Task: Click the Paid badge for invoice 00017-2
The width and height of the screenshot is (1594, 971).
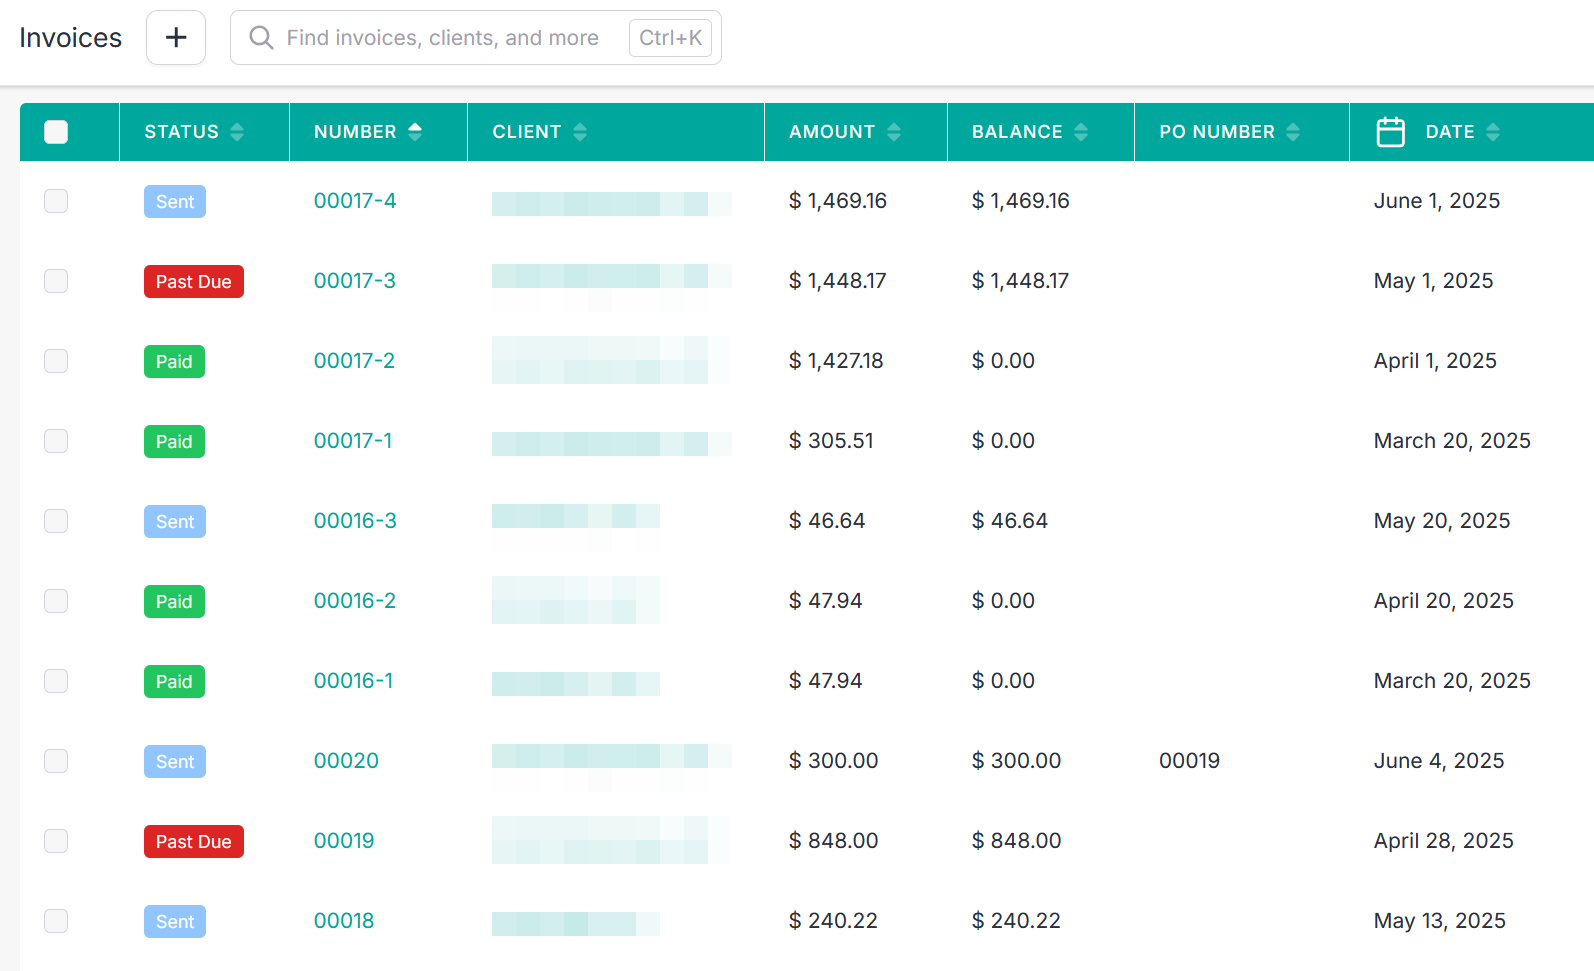Action: 174,362
